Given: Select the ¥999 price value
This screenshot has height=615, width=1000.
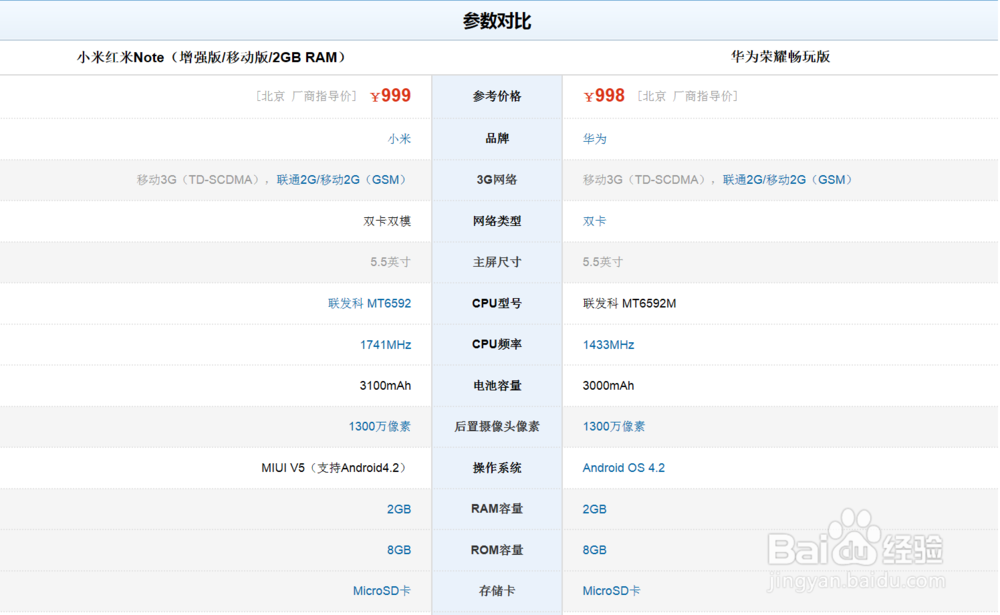Looking at the screenshot, I should tap(390, 96).
